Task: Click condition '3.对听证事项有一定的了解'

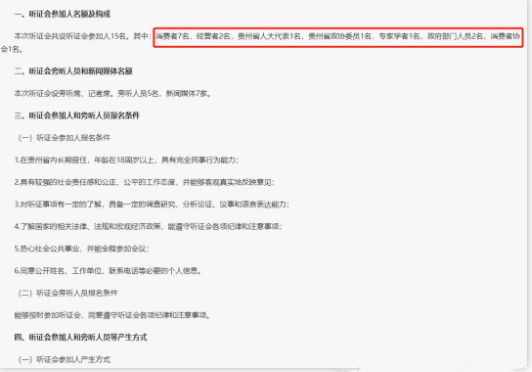Action: click(58, 204)
